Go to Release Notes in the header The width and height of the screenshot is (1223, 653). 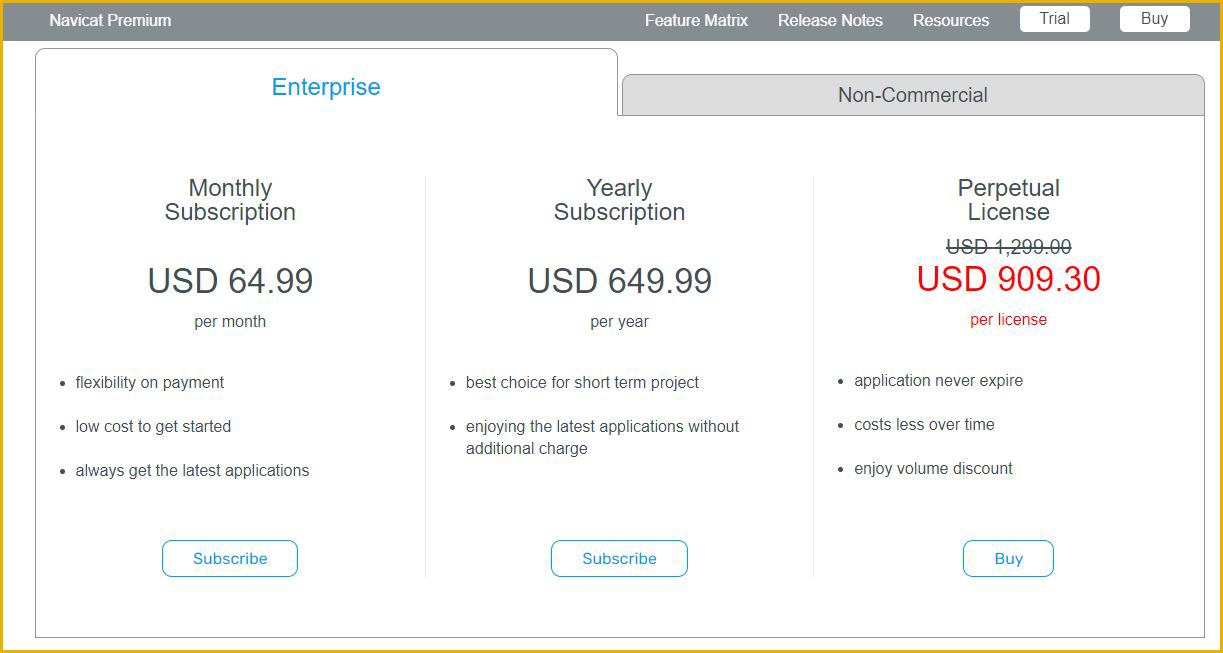click(830, 20)
